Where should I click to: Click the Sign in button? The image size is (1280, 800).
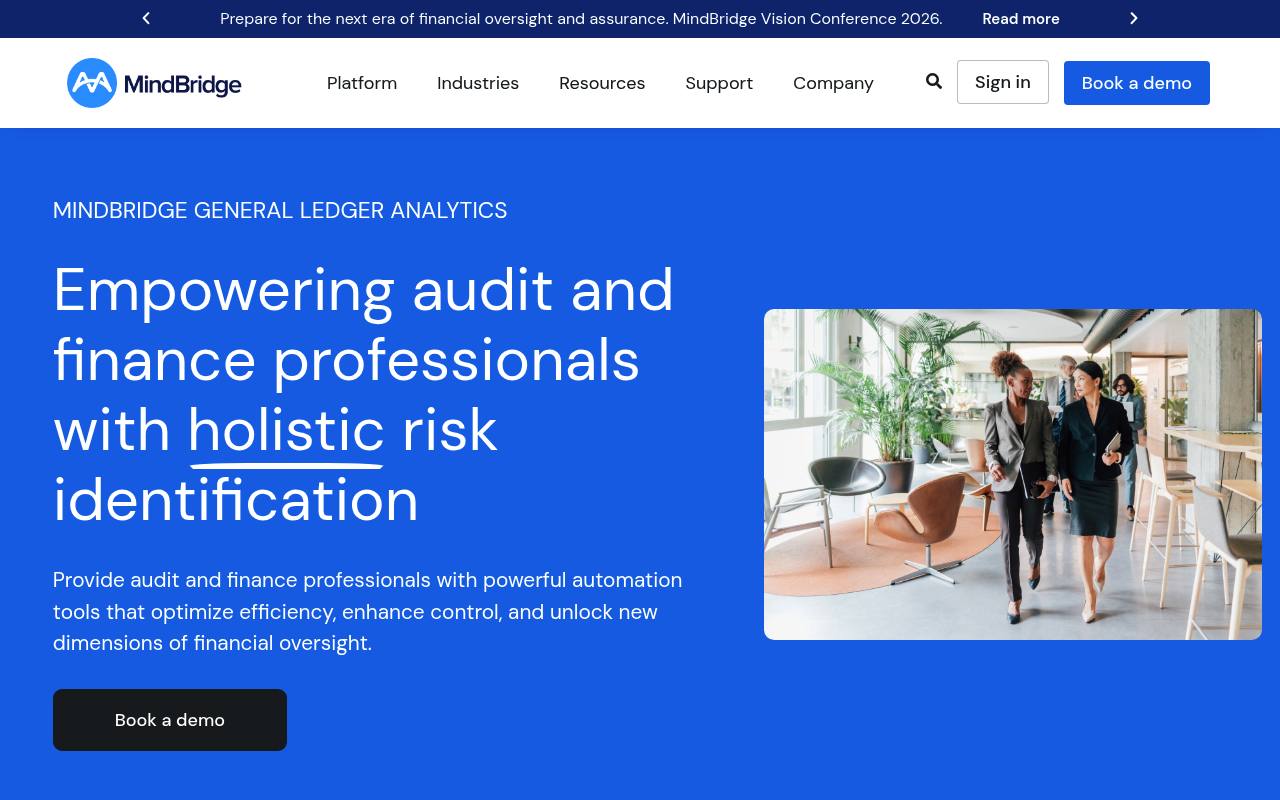click(x=1003, y=82)
